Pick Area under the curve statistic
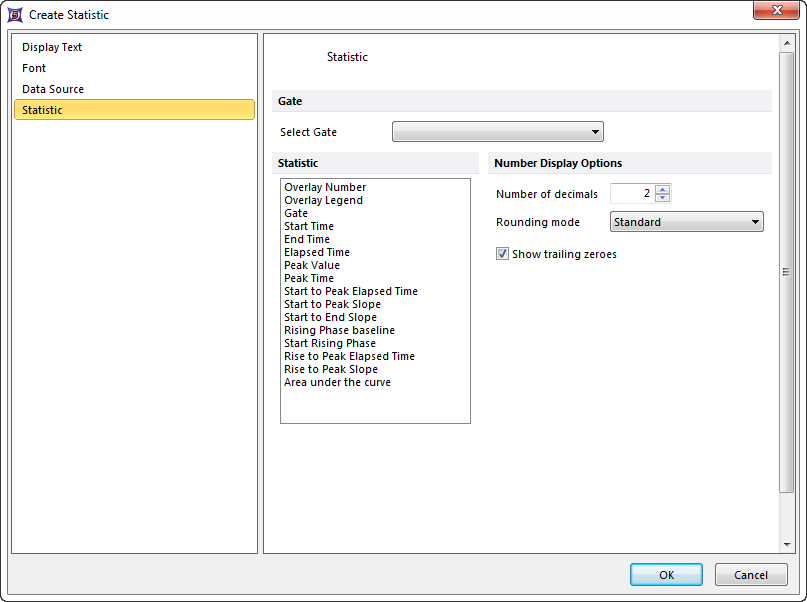Screen dimensions: 807x602 (337, 382)
